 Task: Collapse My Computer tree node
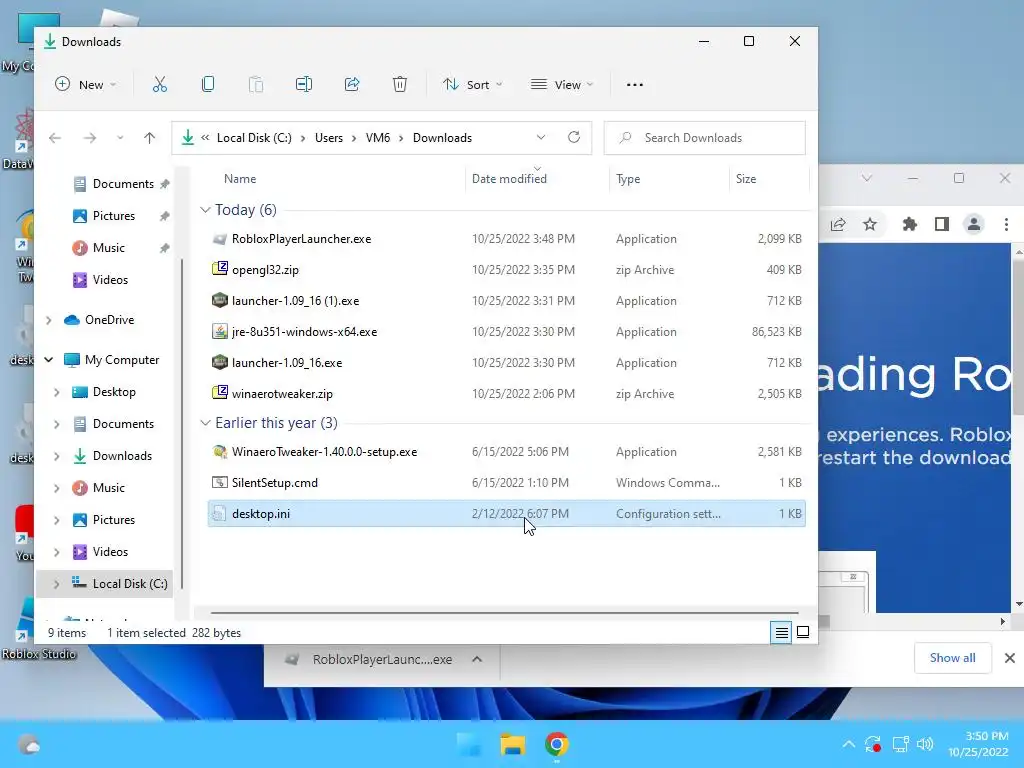click(48, 360)
